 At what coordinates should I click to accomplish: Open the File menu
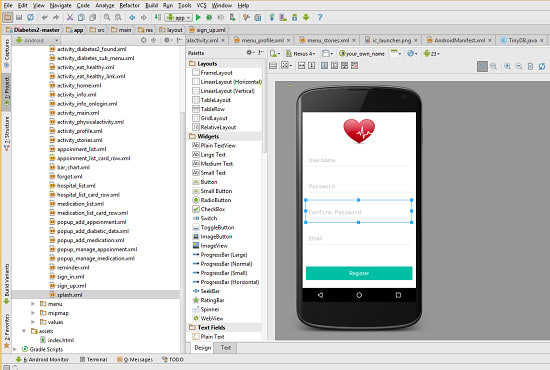[8, 5]
